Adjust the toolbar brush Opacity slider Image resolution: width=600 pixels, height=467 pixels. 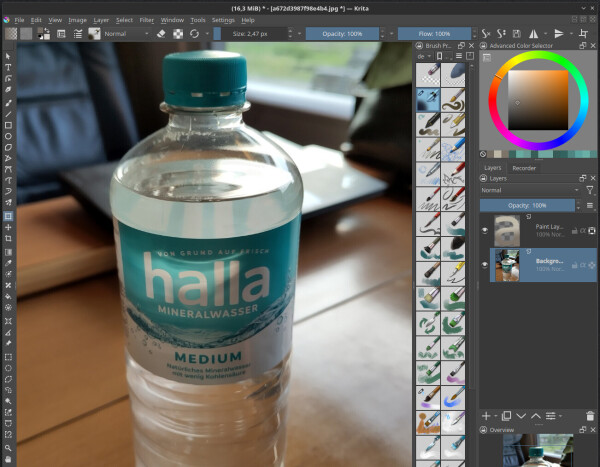pos(342,34)
